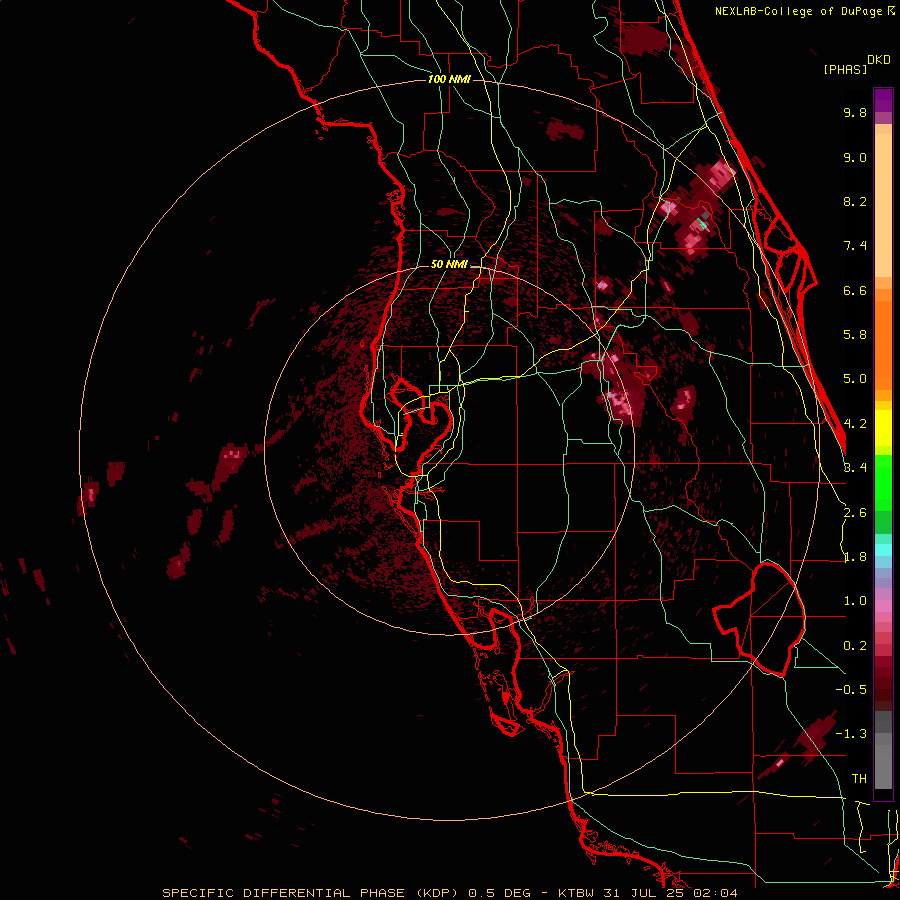Pick the purple segment atop the color bar

click(x=883, y=100)
